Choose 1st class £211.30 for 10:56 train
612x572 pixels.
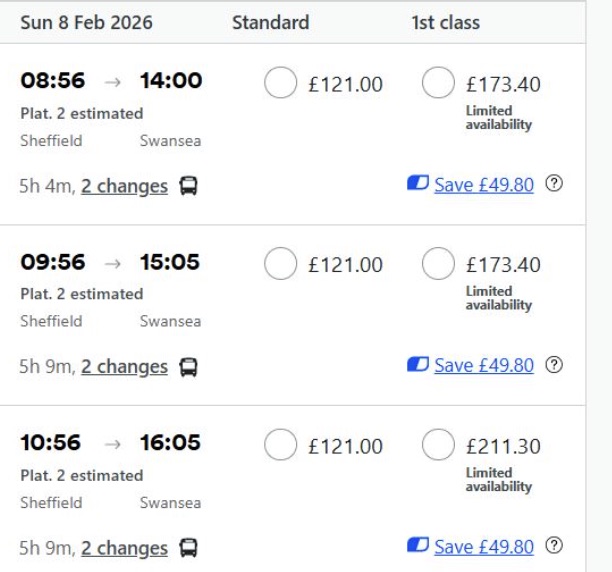click(439, 446)
